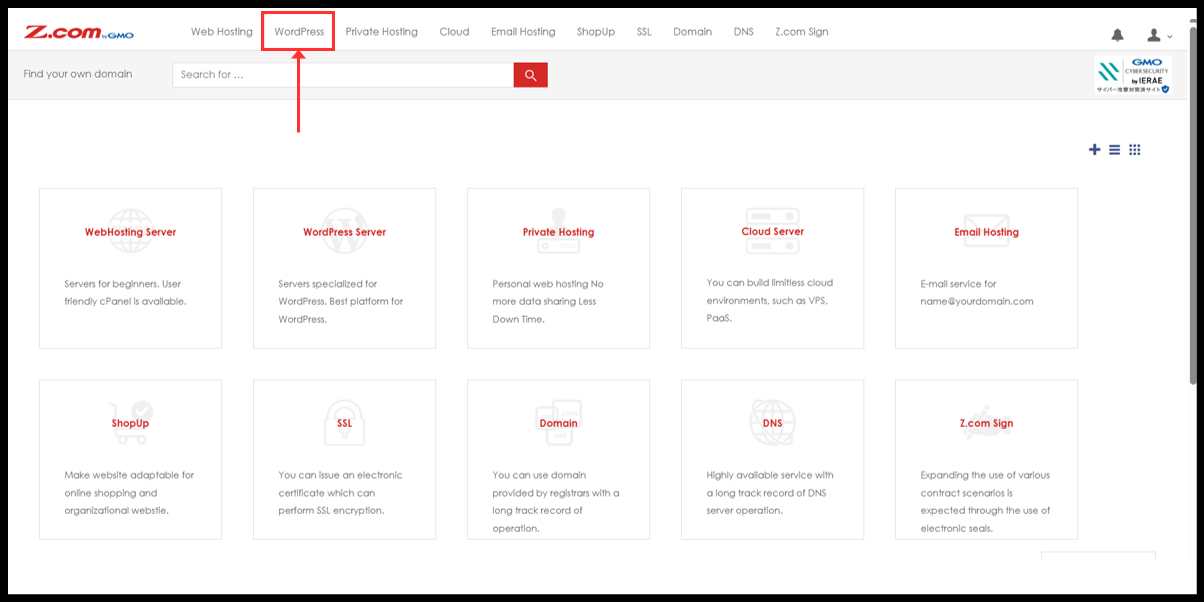Open the Private Hosting card title
Viewport: 1204px width, 602px height.
(558, 232)
